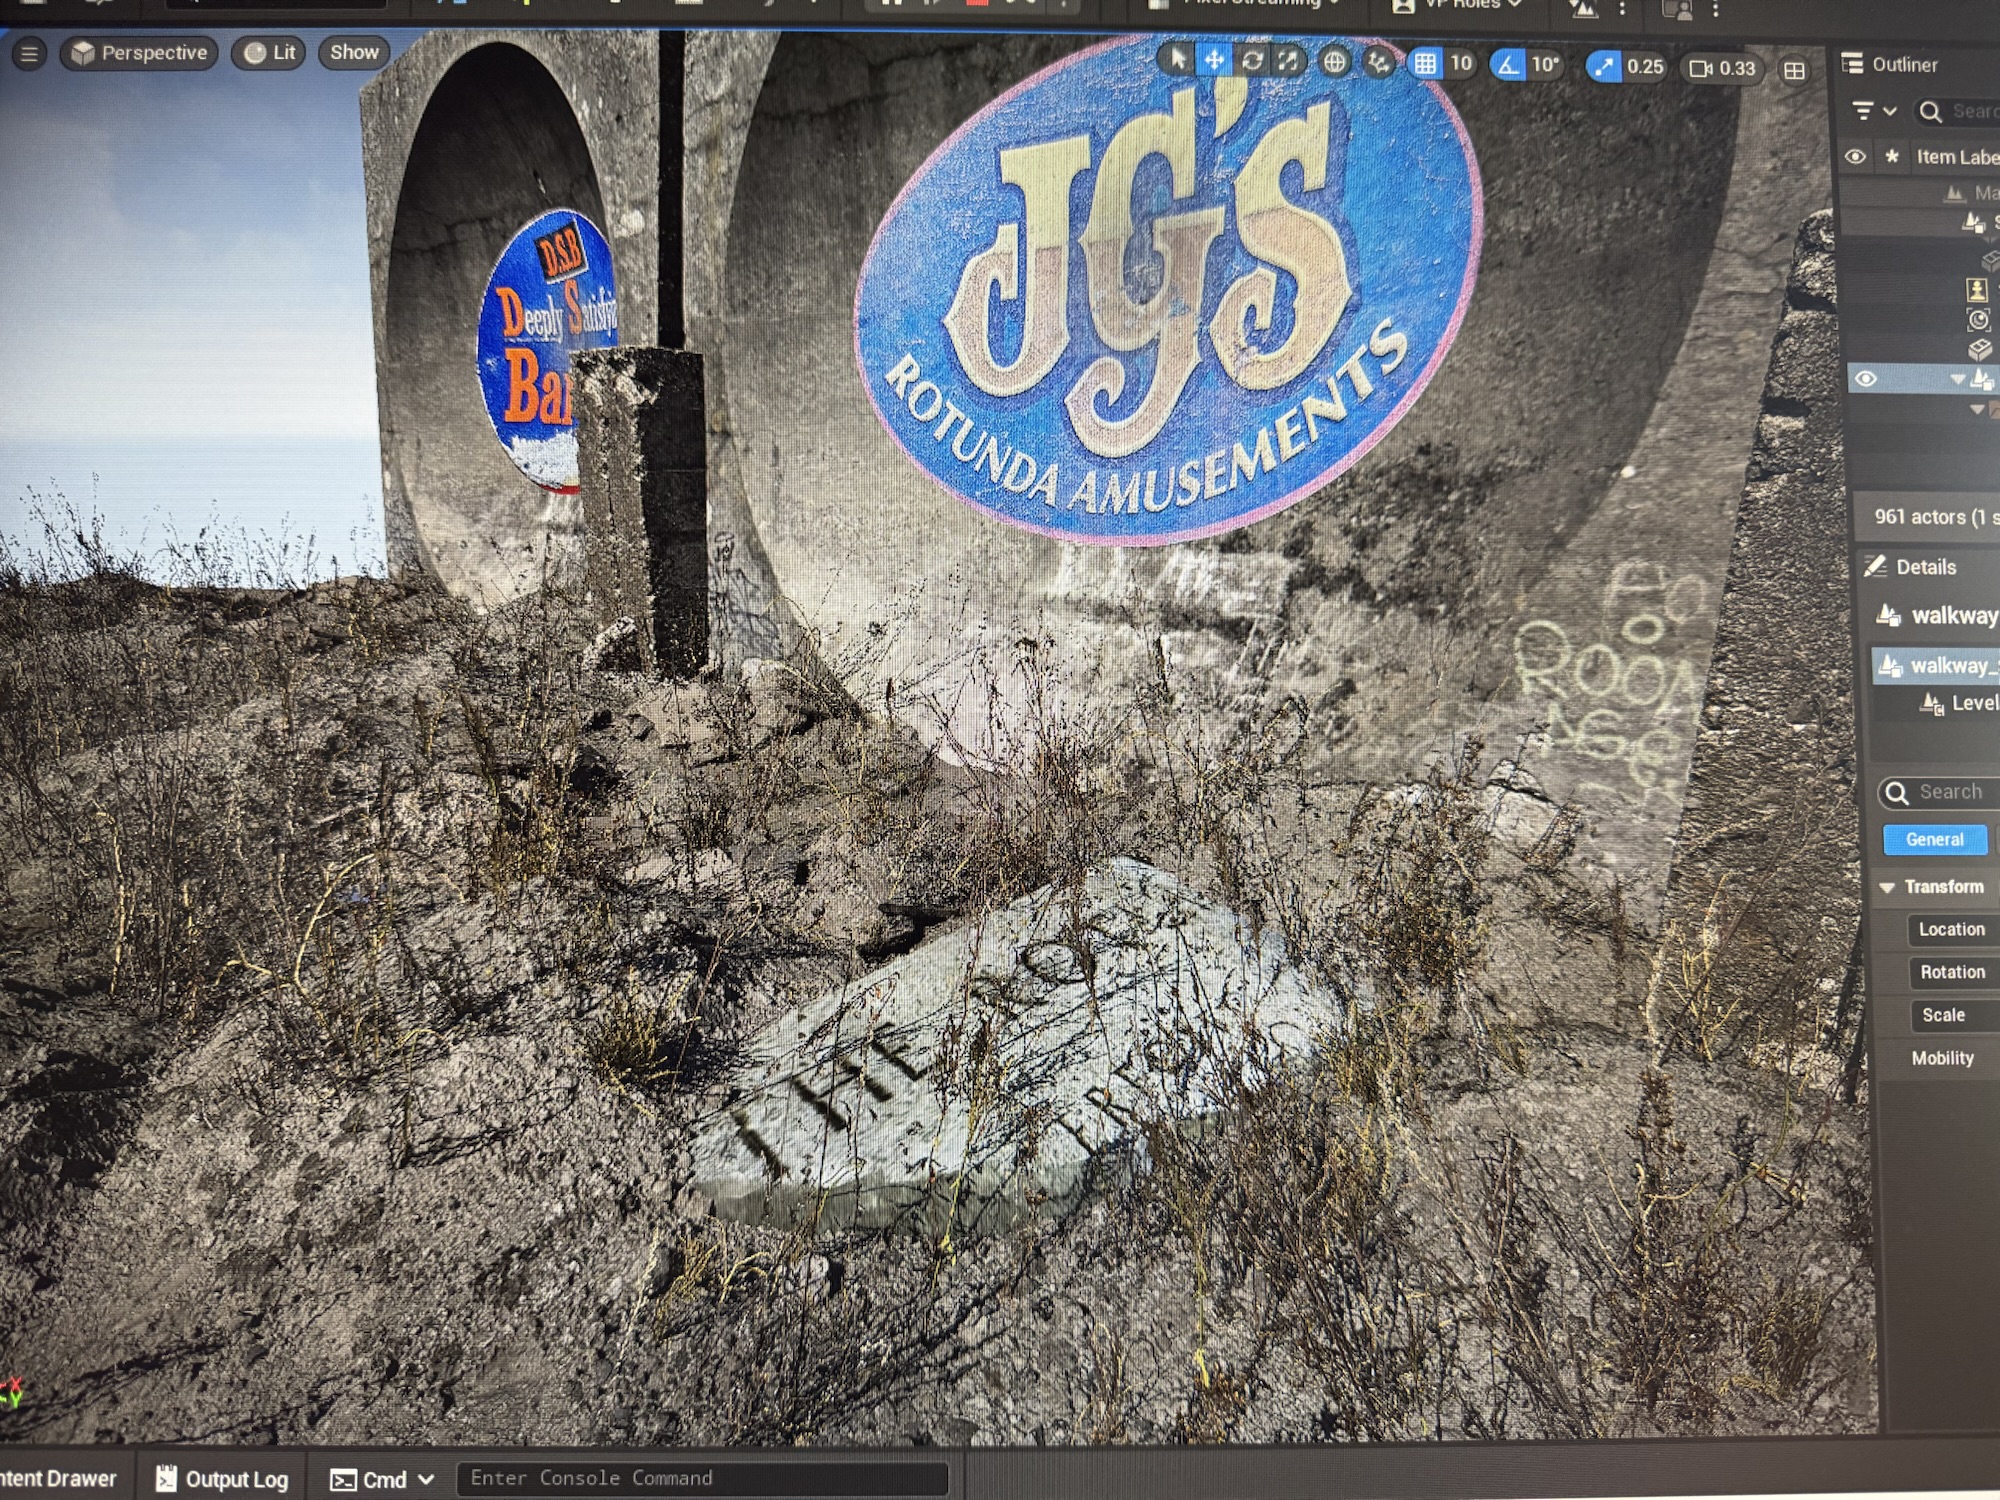Collapse the Transform section
Viewport: 2000px width, 1500px height.
pos(1887,887)
